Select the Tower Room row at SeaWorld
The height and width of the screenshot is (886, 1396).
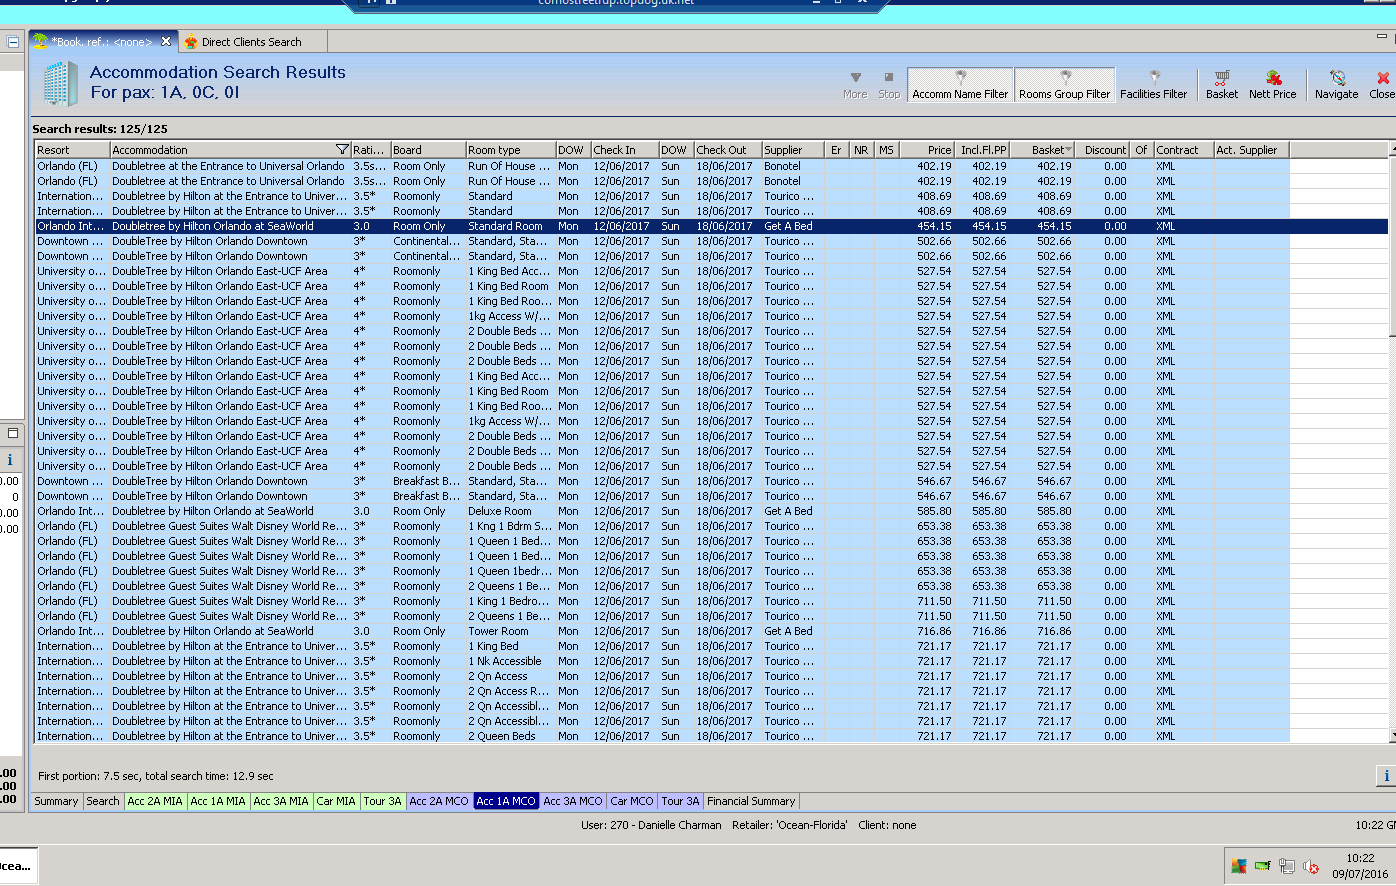[x=498, y=631]
